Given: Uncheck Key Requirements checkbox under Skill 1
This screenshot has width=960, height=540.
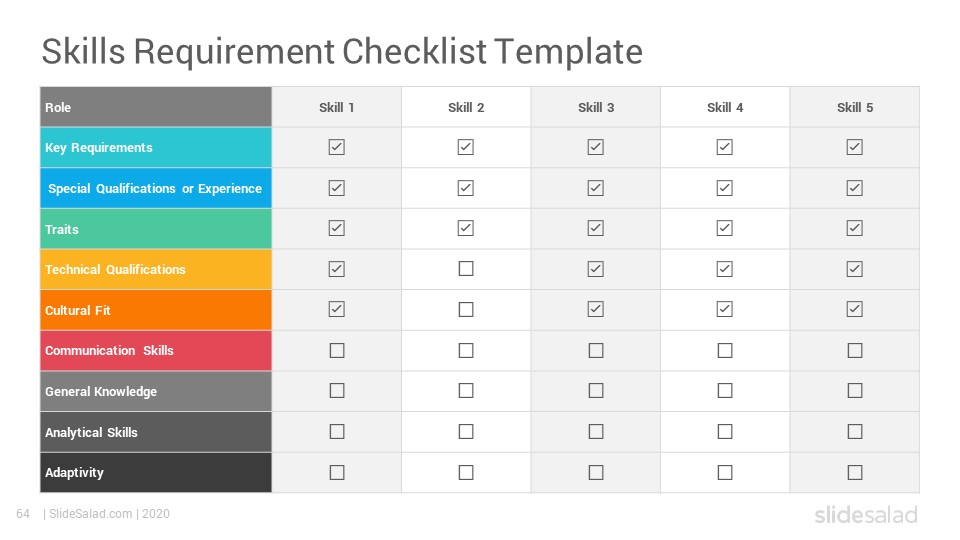Looking at the screenshot, I should 337,147.
